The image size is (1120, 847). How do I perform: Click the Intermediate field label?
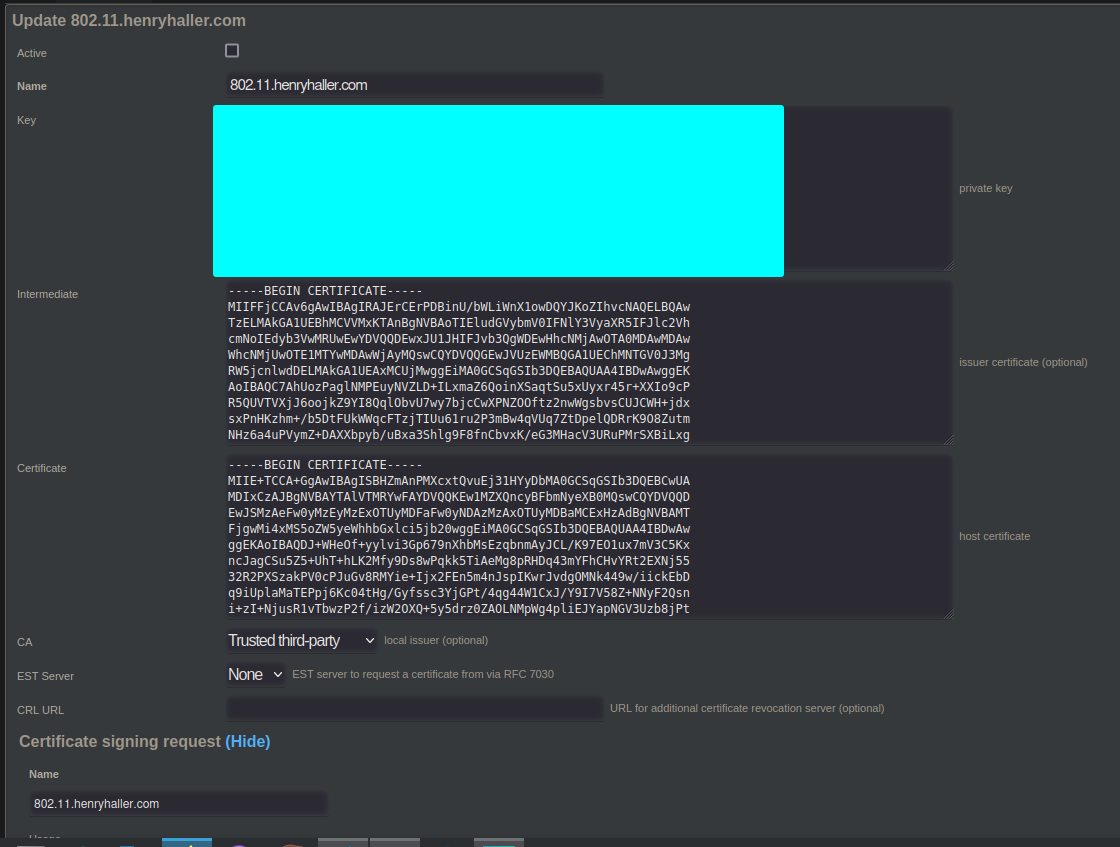[47, 294]
